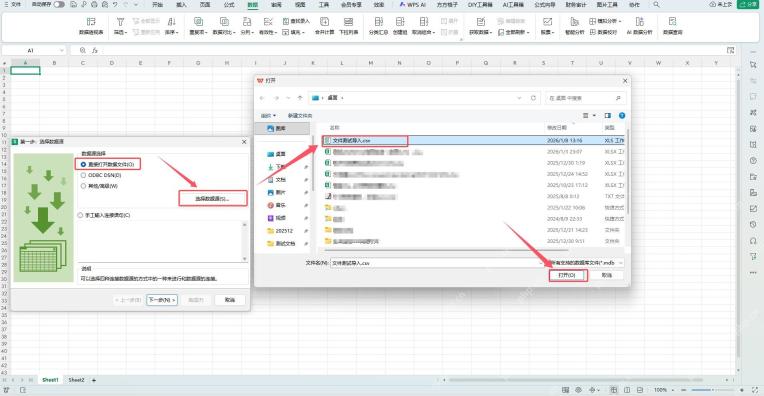Viewport: 764px width, 396px height.
Task: Switch to the 公式 ribbon tab
Action: point(229,4)
